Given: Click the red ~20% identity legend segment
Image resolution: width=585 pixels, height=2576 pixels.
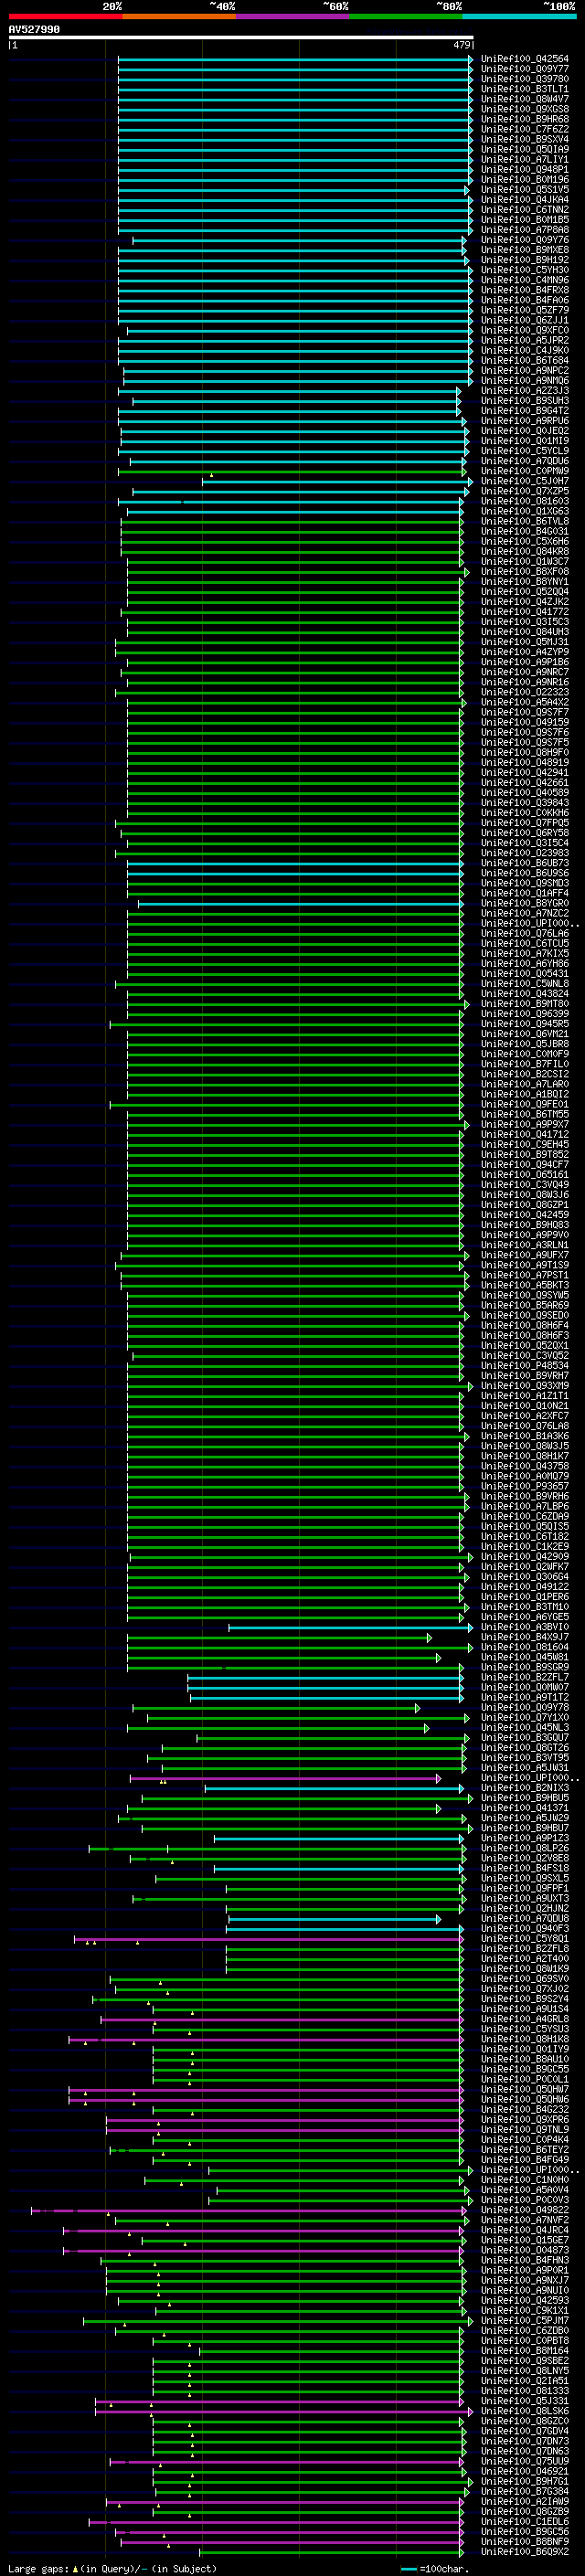Looking at the screenshot, I should click(65, 16).
